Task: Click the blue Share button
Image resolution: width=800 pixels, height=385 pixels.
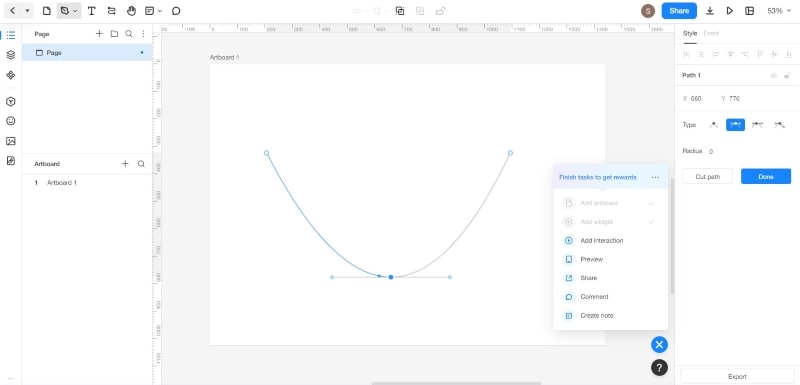Action: coord(679,11)
